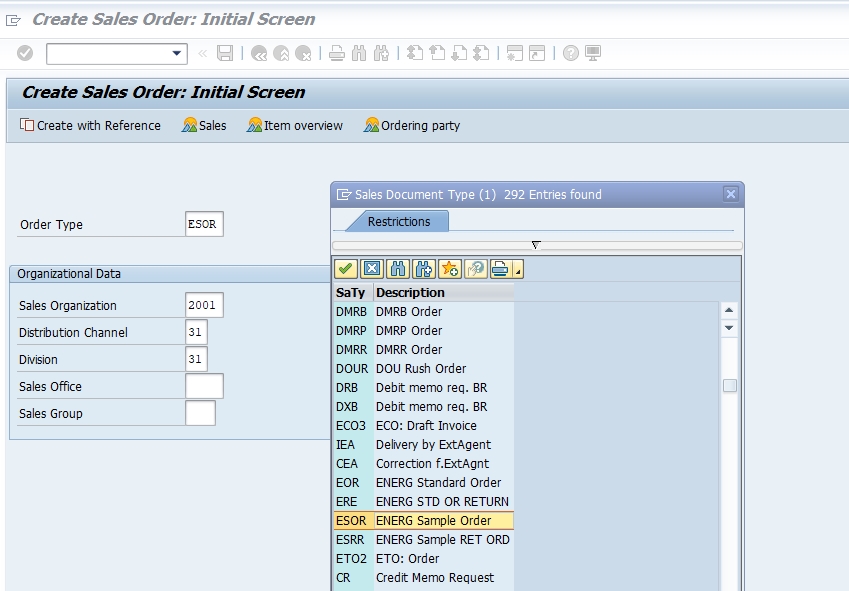The width and height of the screenshot is (849, 591).
Task: Click the popup list scrollbar thumb
Action: (729, 385)
